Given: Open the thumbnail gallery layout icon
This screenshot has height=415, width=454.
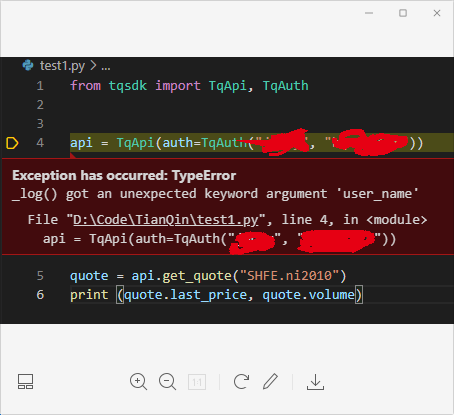Looking at the screenshot, I should click(25, 382).
